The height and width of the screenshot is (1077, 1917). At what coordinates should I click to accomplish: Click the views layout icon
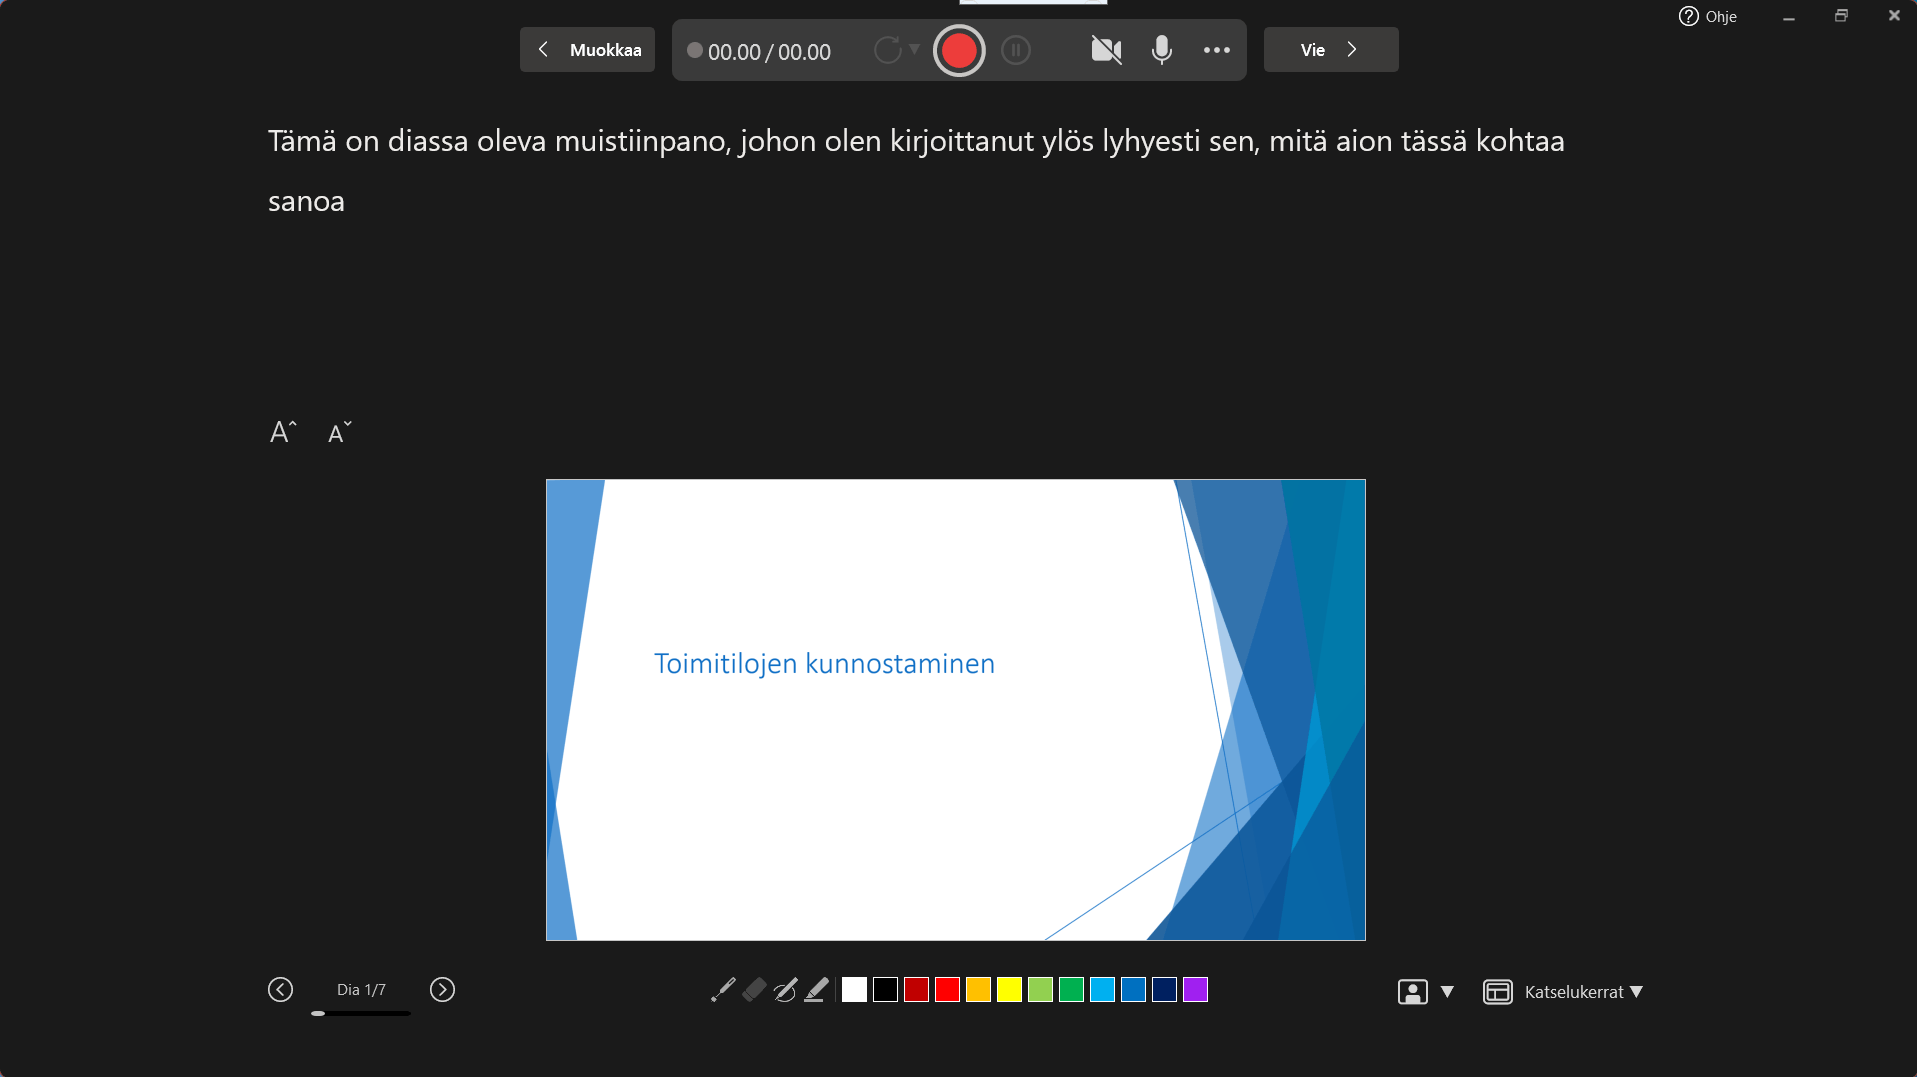coord(1497,992)
